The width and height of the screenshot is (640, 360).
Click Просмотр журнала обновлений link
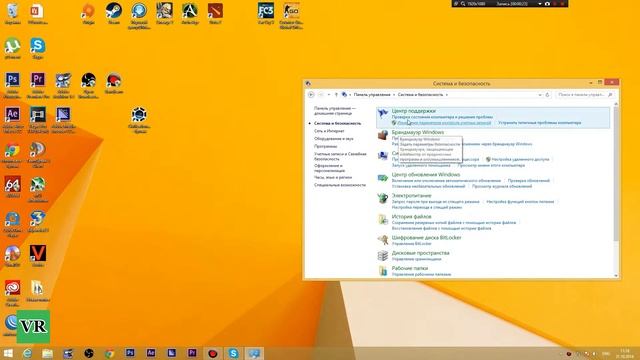point(502,186)
